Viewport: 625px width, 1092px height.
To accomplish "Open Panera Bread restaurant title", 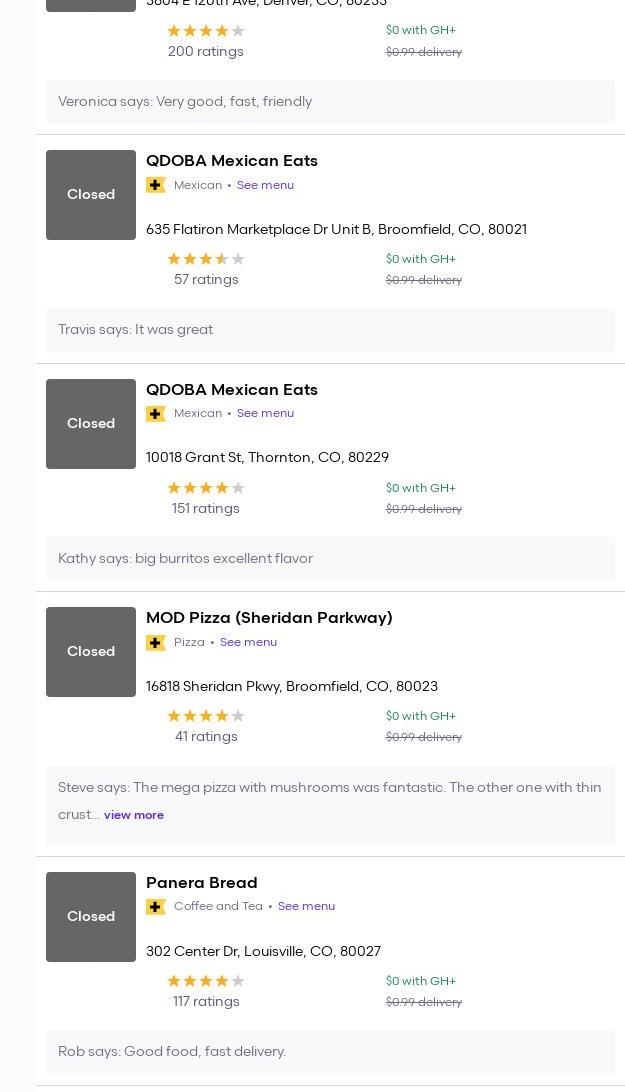I will (x=202, y=883).
